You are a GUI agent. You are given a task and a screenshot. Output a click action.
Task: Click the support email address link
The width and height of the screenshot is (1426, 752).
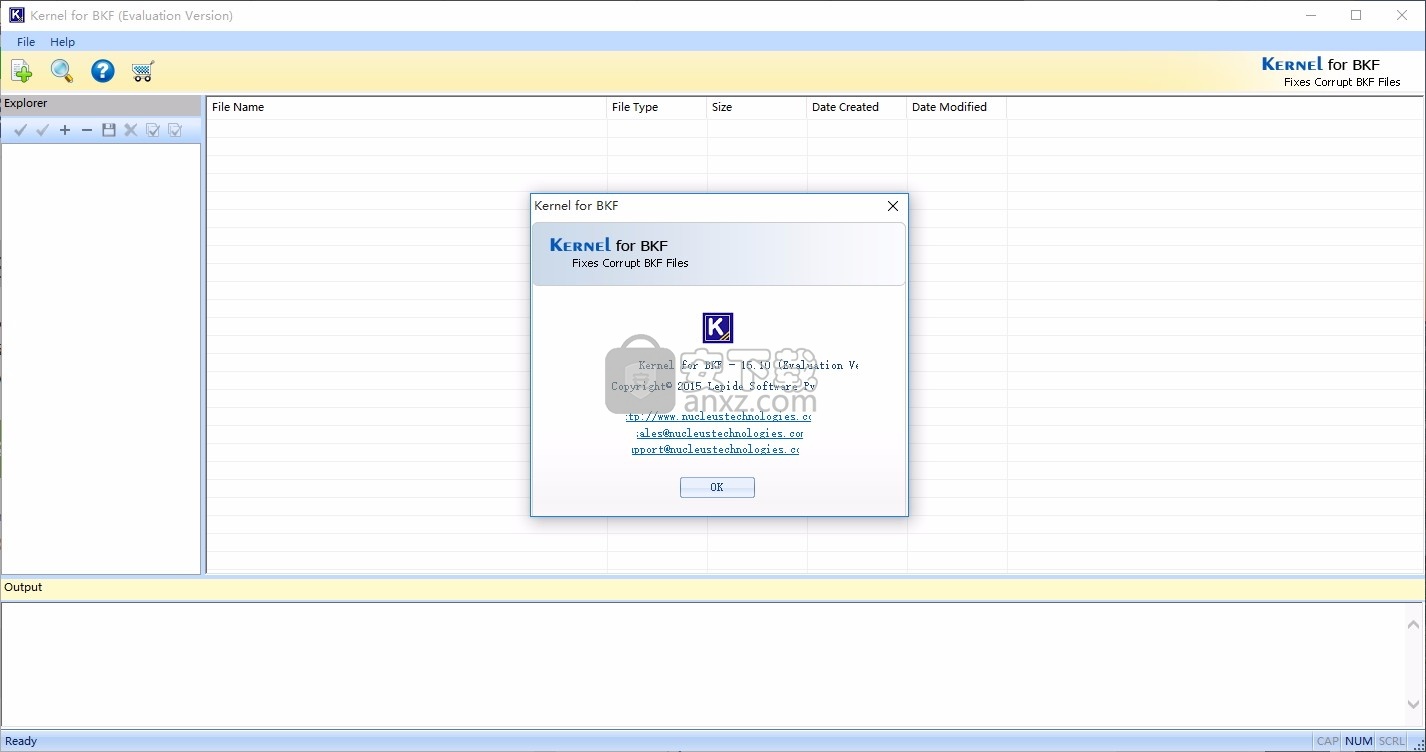coord(715,449)
